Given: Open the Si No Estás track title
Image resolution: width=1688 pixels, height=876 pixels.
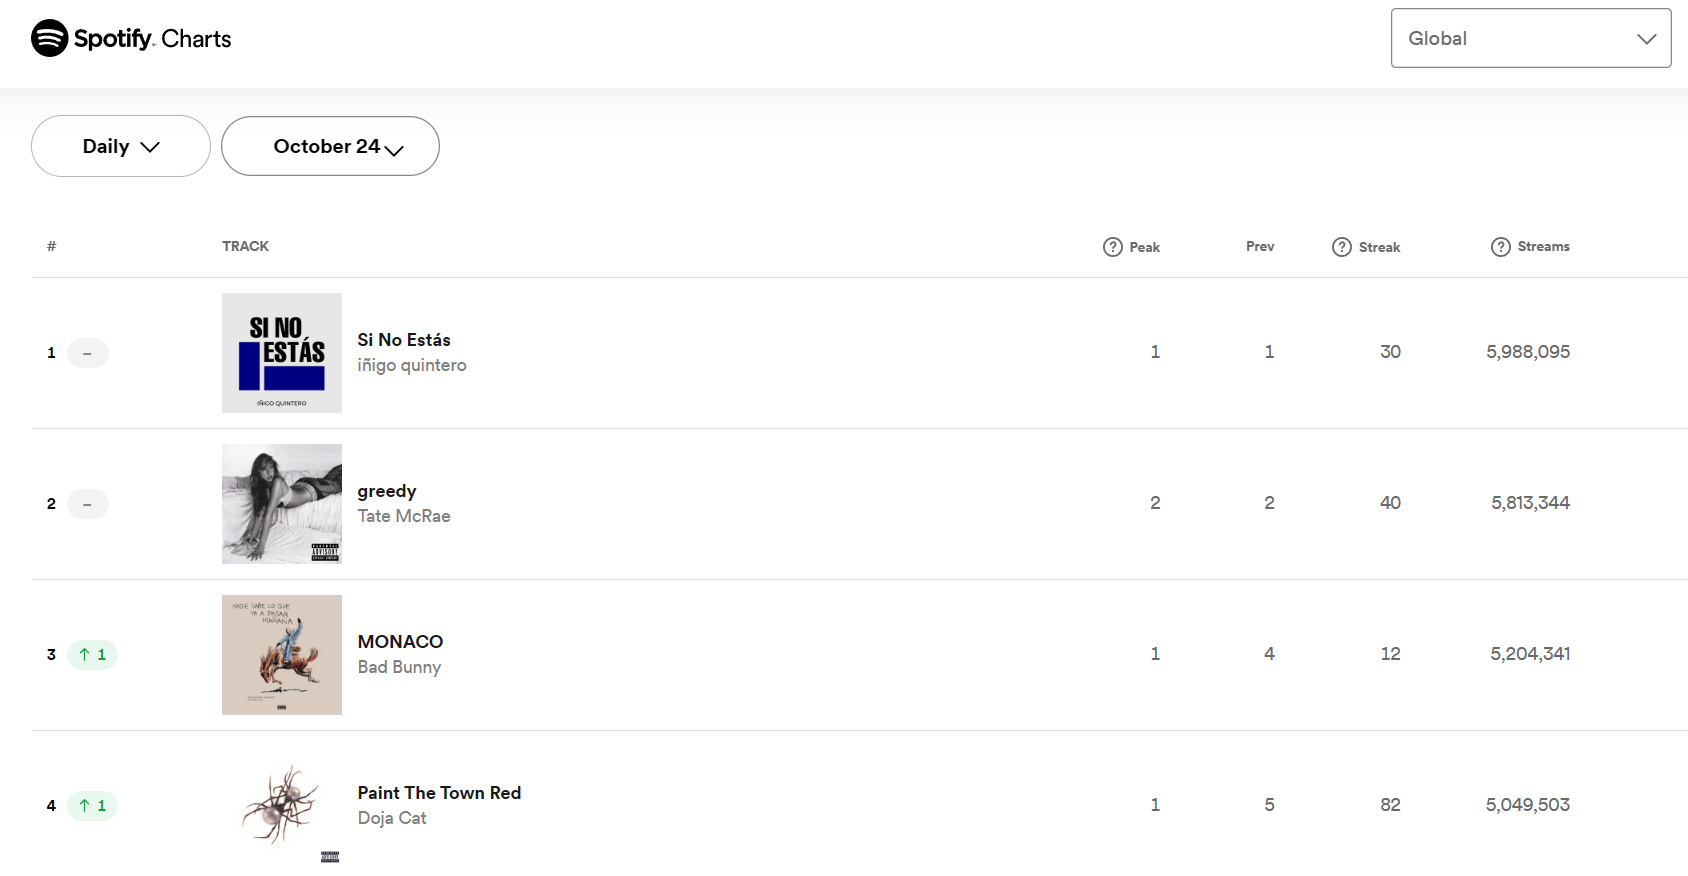Looking at the screenshot, I should [x=404, y=340].
